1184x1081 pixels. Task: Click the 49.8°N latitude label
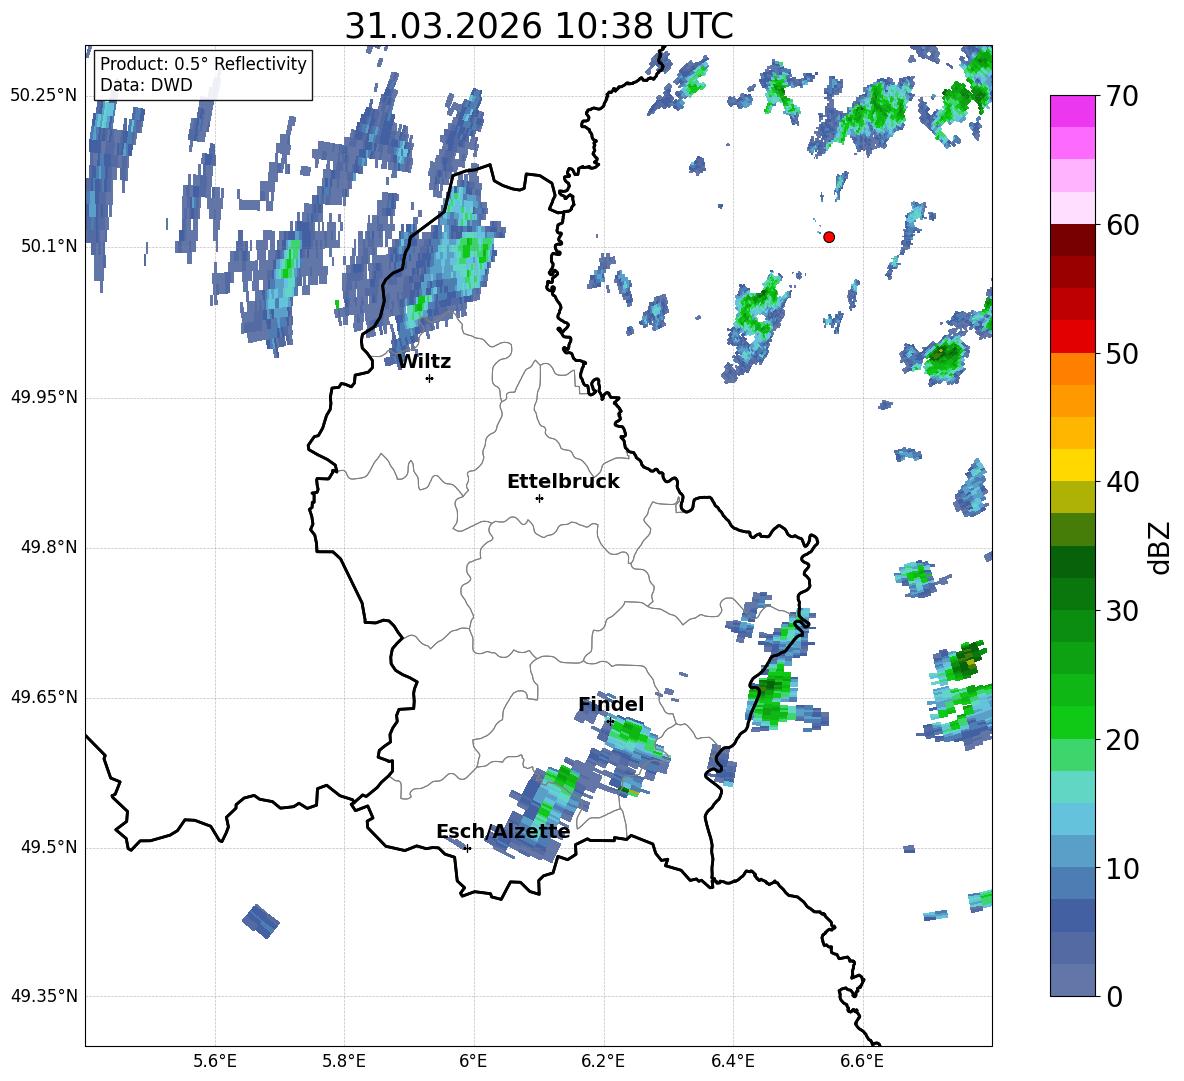pos(48,547)
